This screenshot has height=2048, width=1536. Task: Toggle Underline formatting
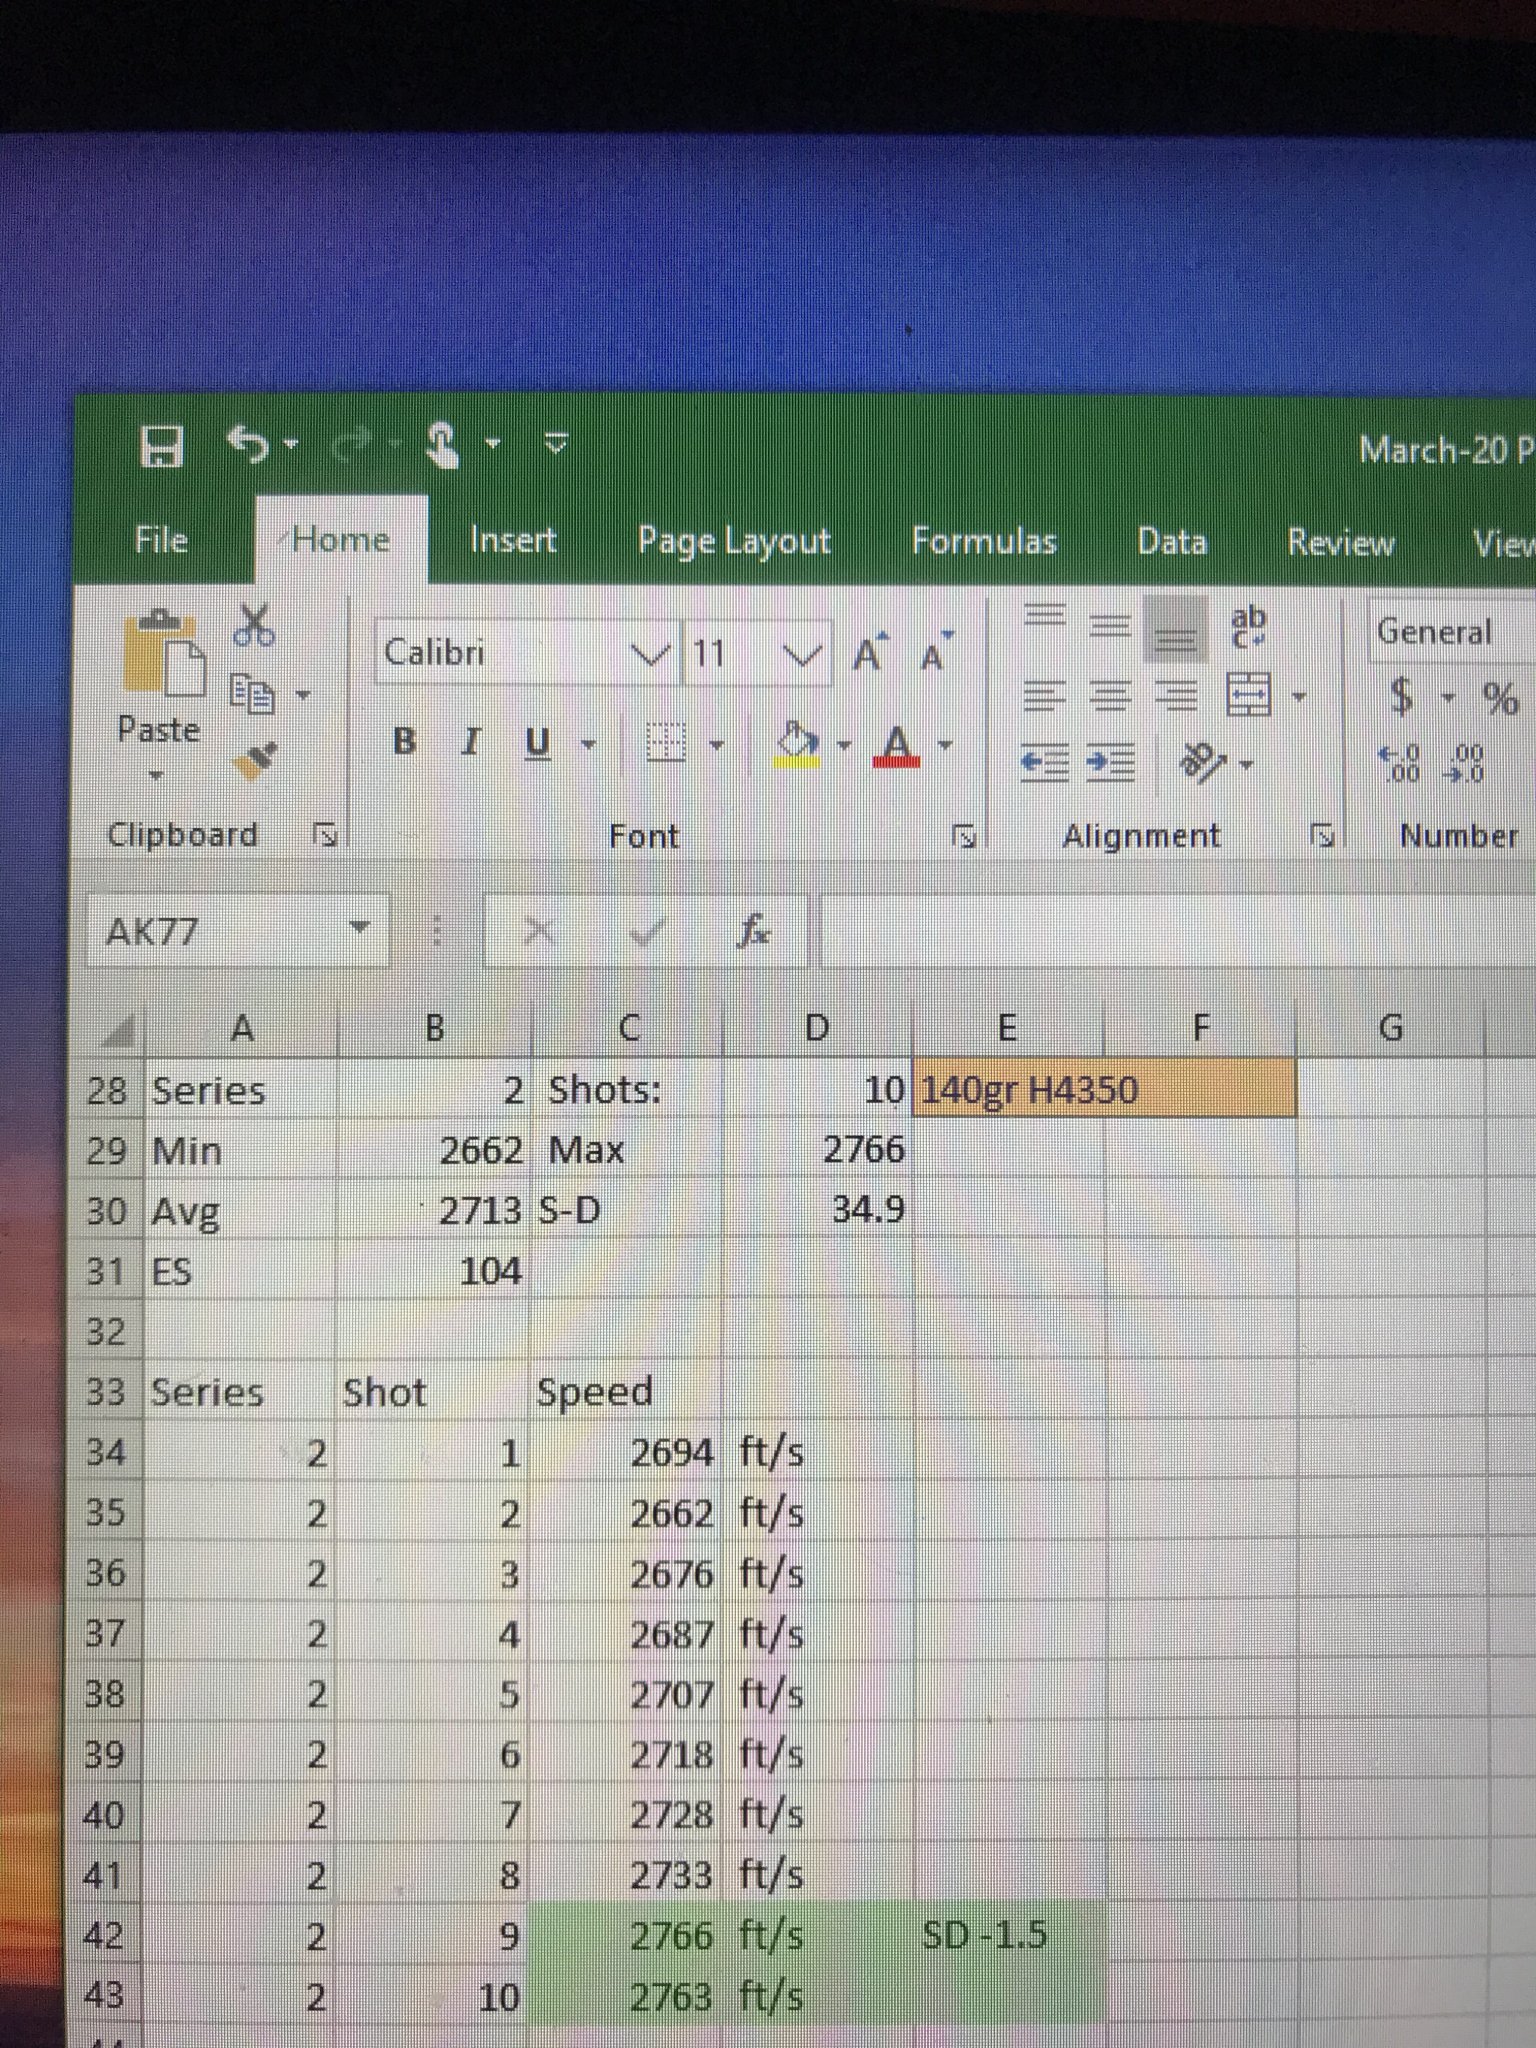[537, 743]
